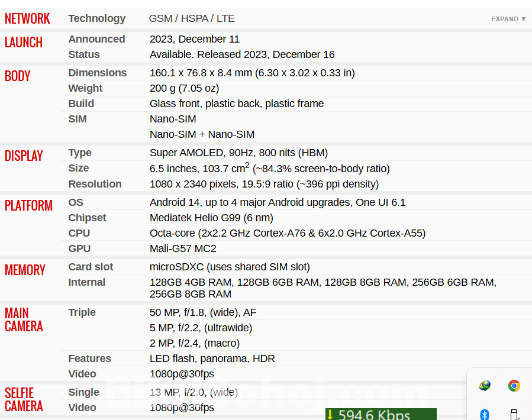Viewport: 532px width, 420px height.
Task: Open the Chipset glossary label
Action: [x=87, y=218]
